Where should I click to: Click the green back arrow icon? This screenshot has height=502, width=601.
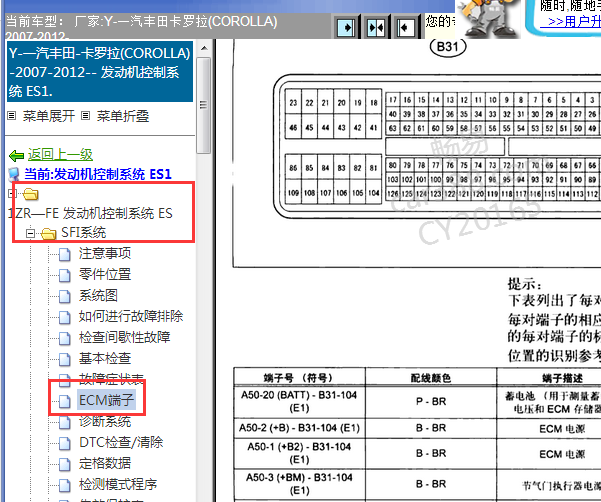16,156
